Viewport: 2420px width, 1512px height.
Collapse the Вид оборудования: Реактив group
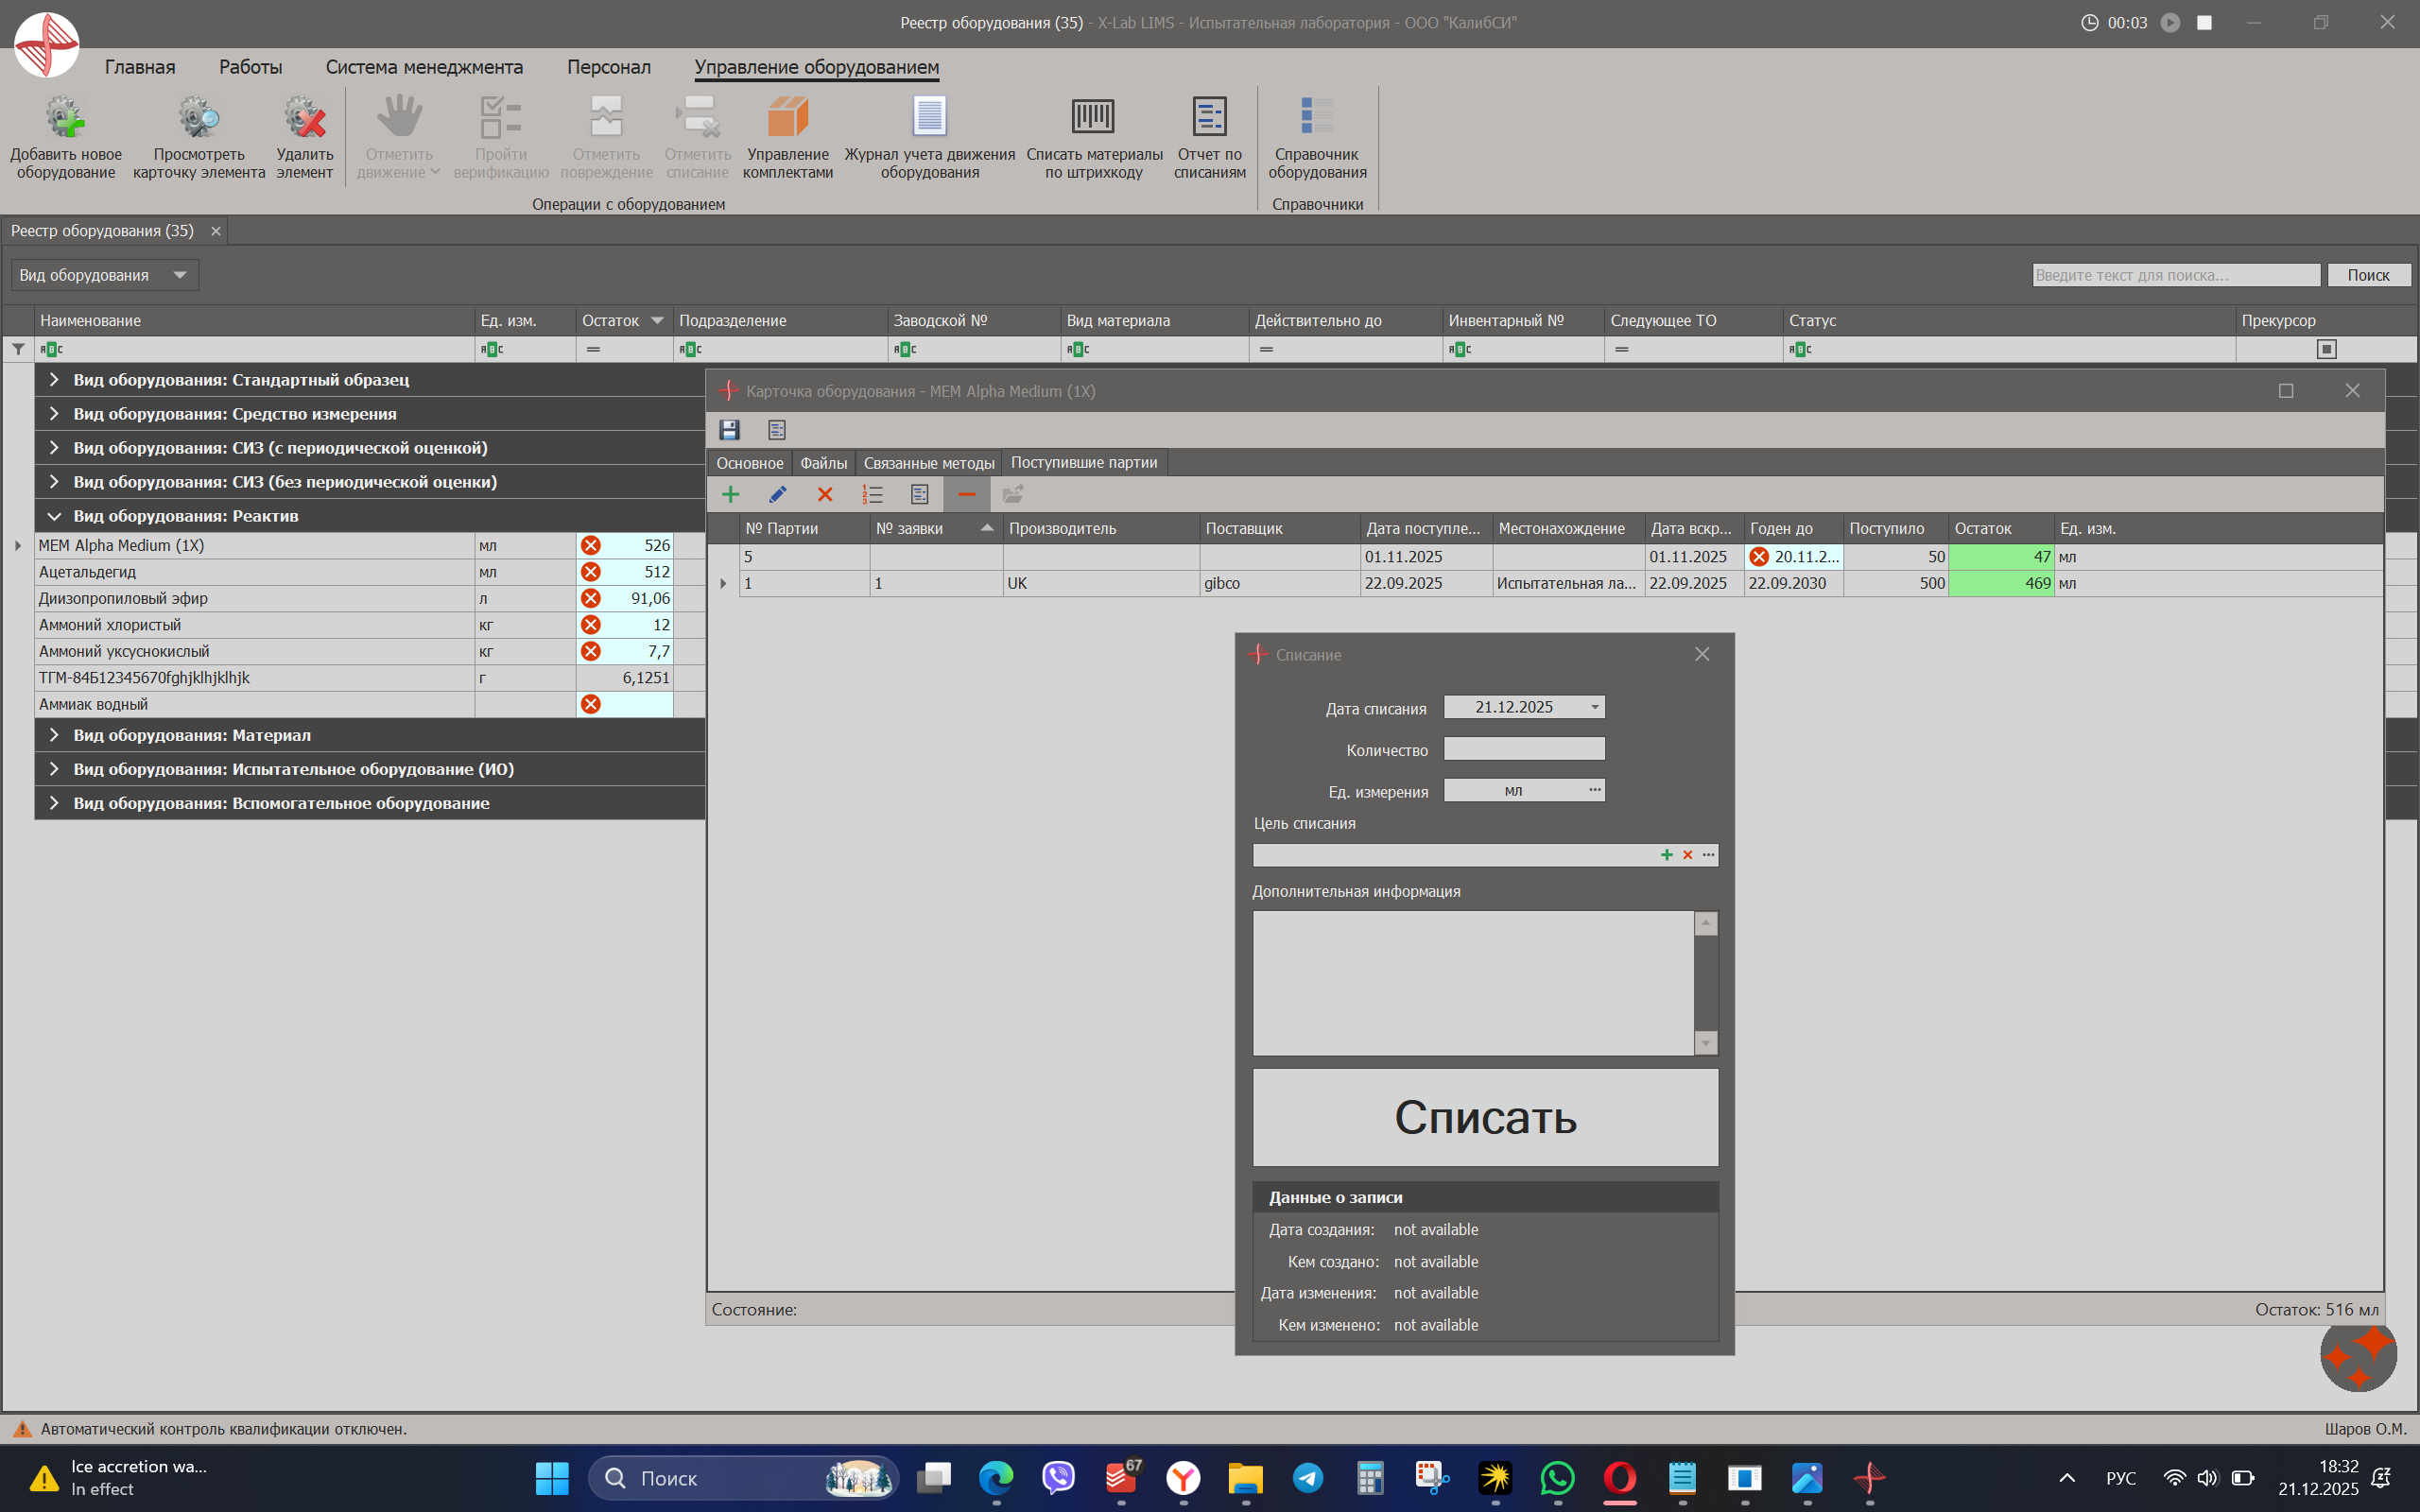(54, 516)
